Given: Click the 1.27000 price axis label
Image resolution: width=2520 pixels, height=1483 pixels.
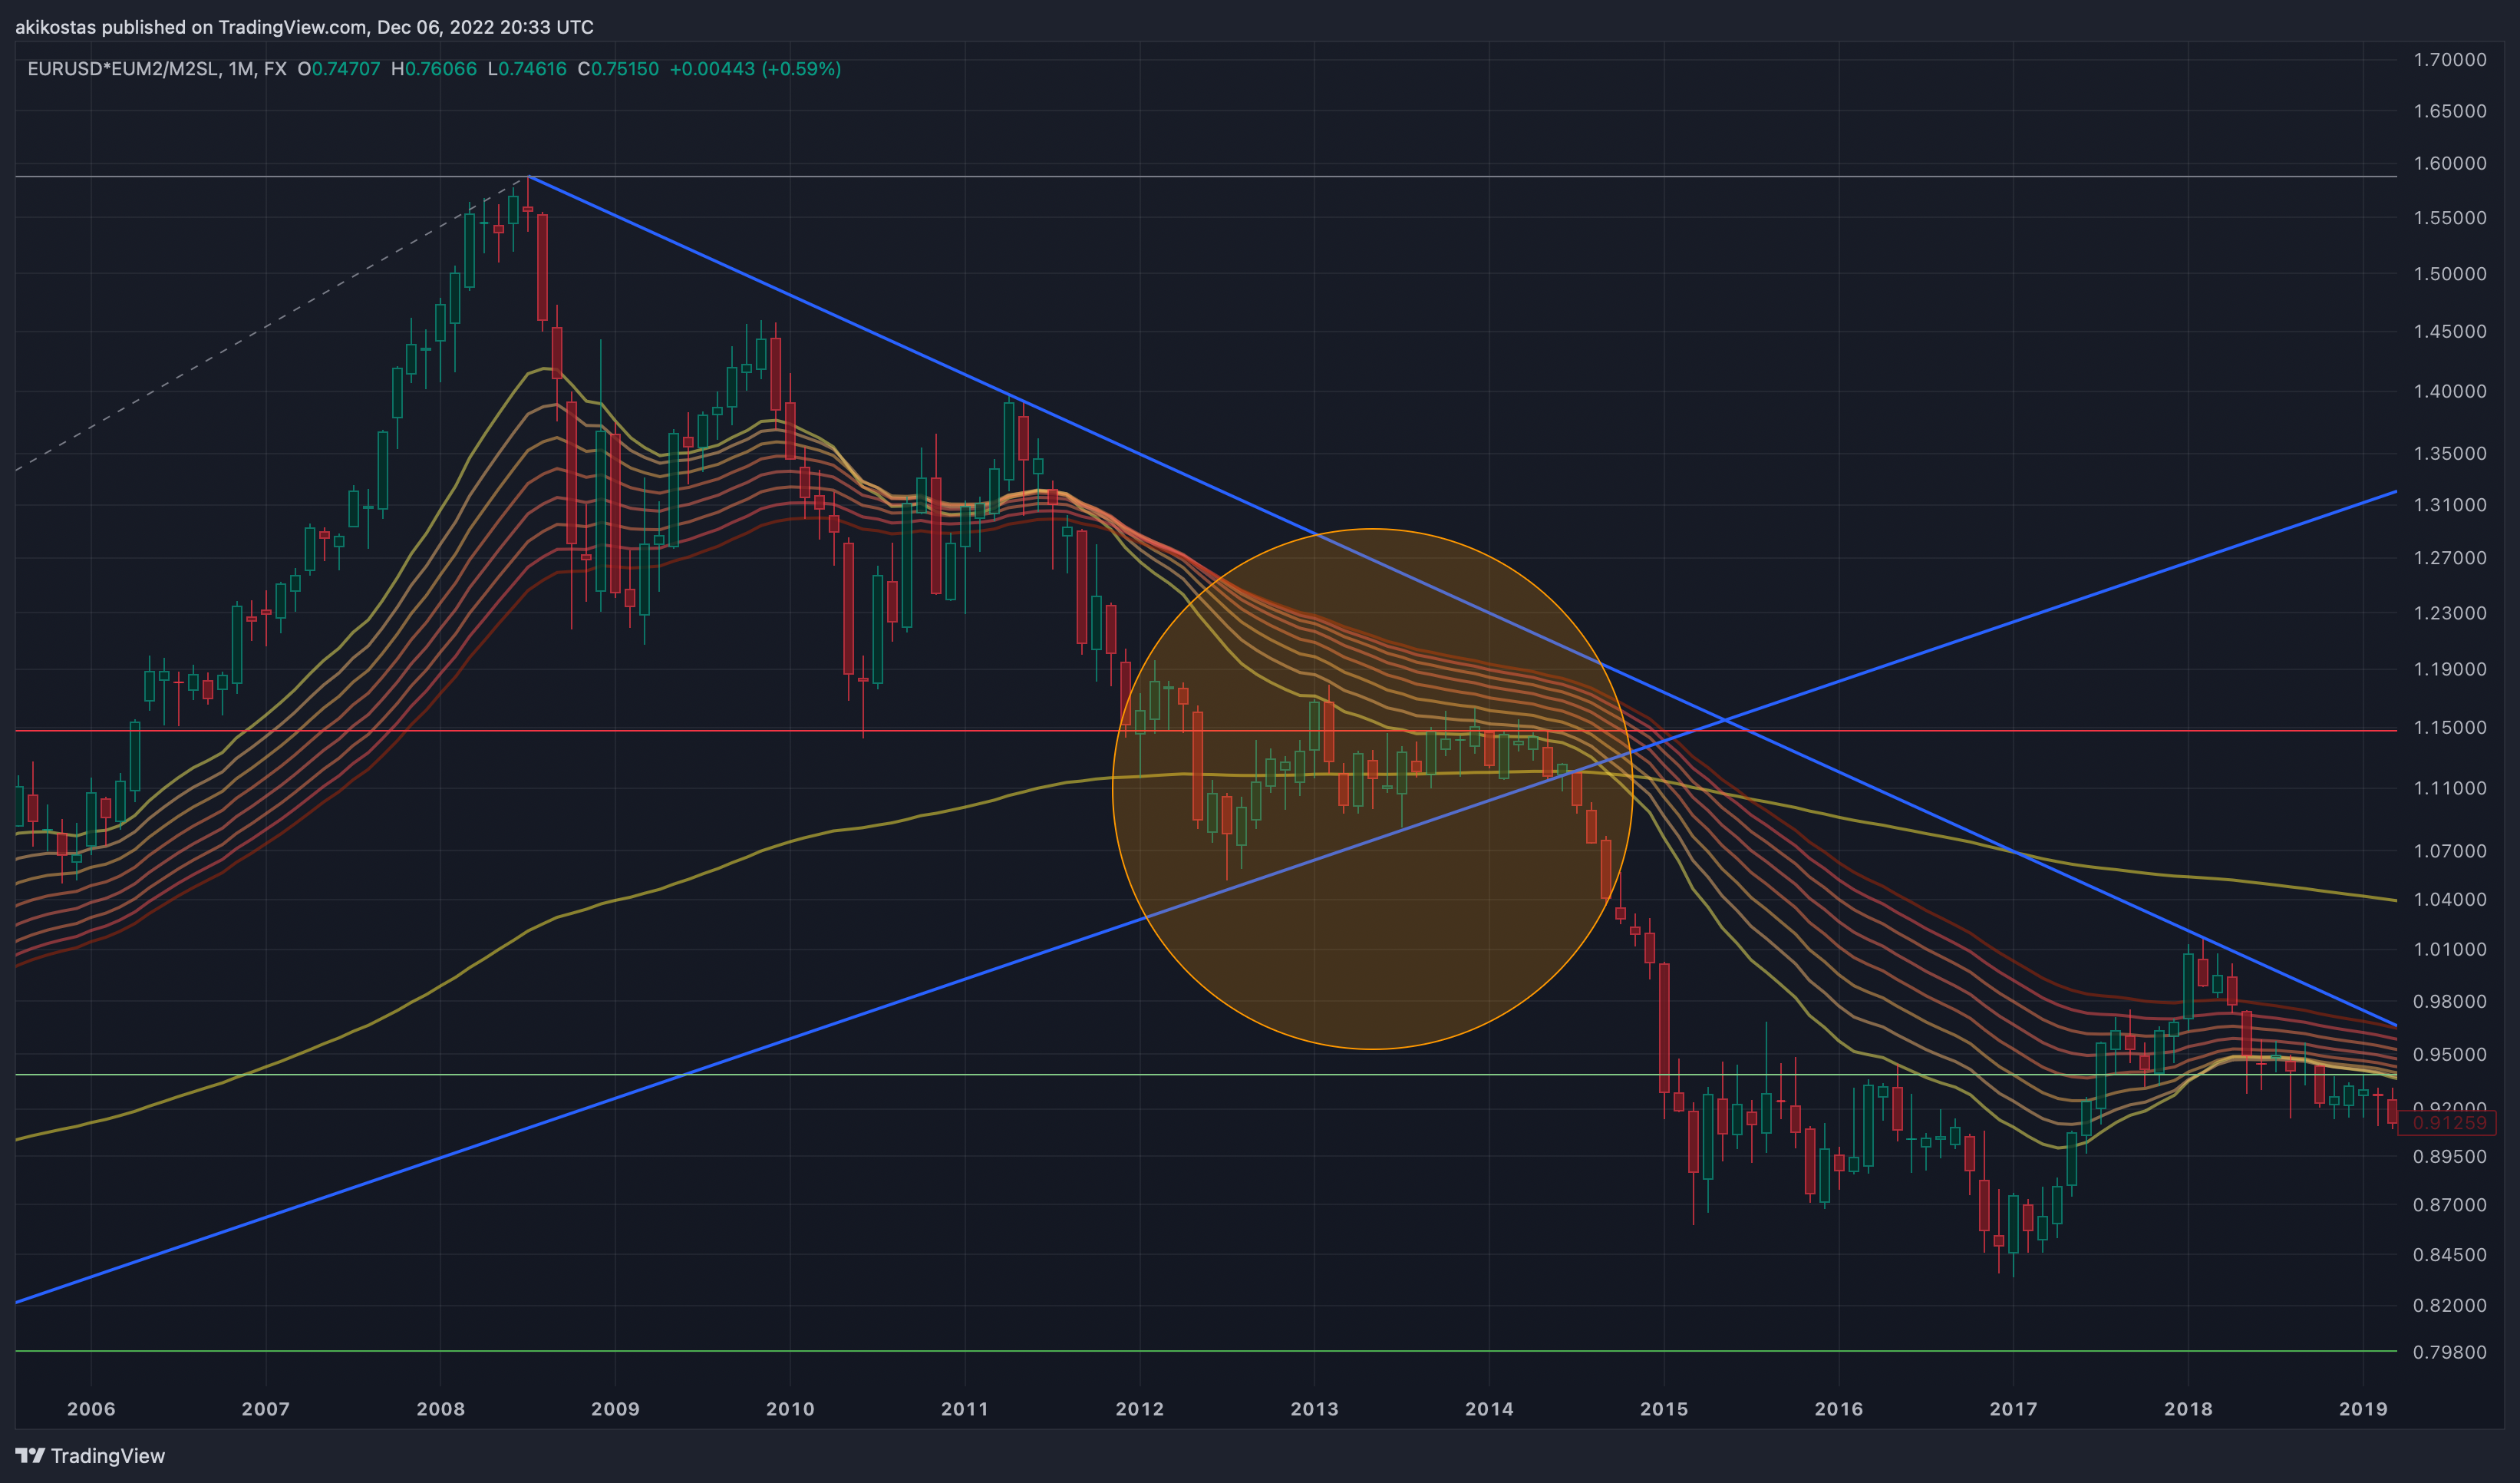Looking at the screenshot, I should [x=2450, y=558].
